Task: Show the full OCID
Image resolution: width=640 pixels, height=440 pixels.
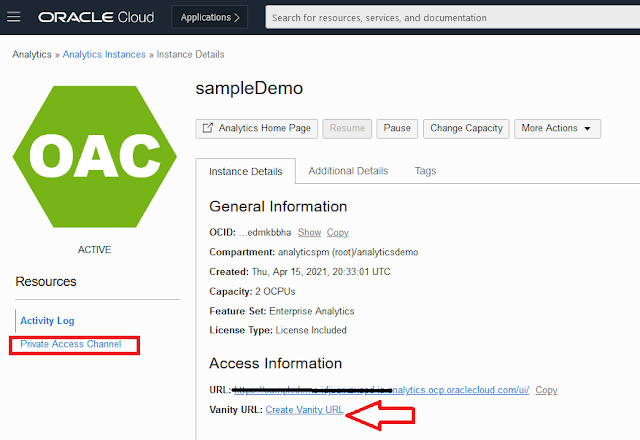Action: [x=309, y=233]
